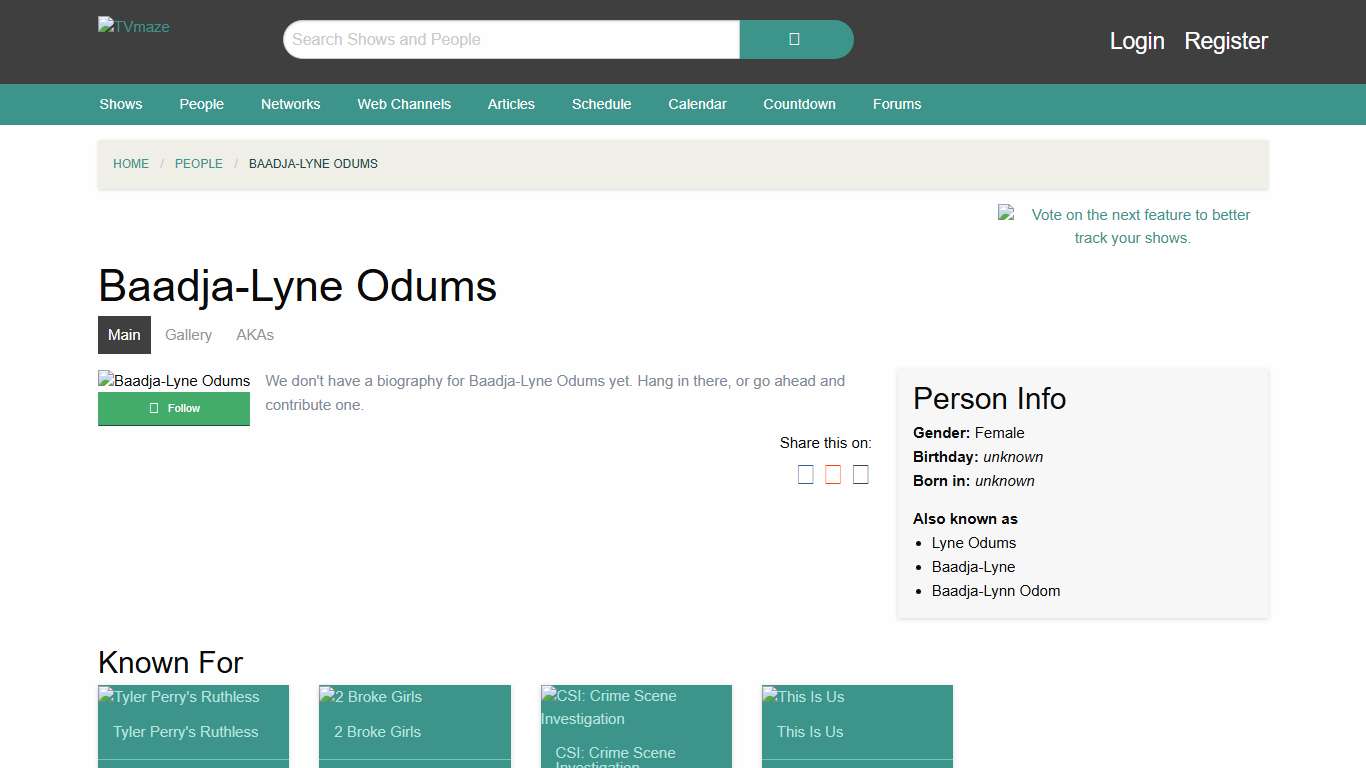Click the teal search submit button
This screenshot has width=1366, height=768.
[796, 40]
